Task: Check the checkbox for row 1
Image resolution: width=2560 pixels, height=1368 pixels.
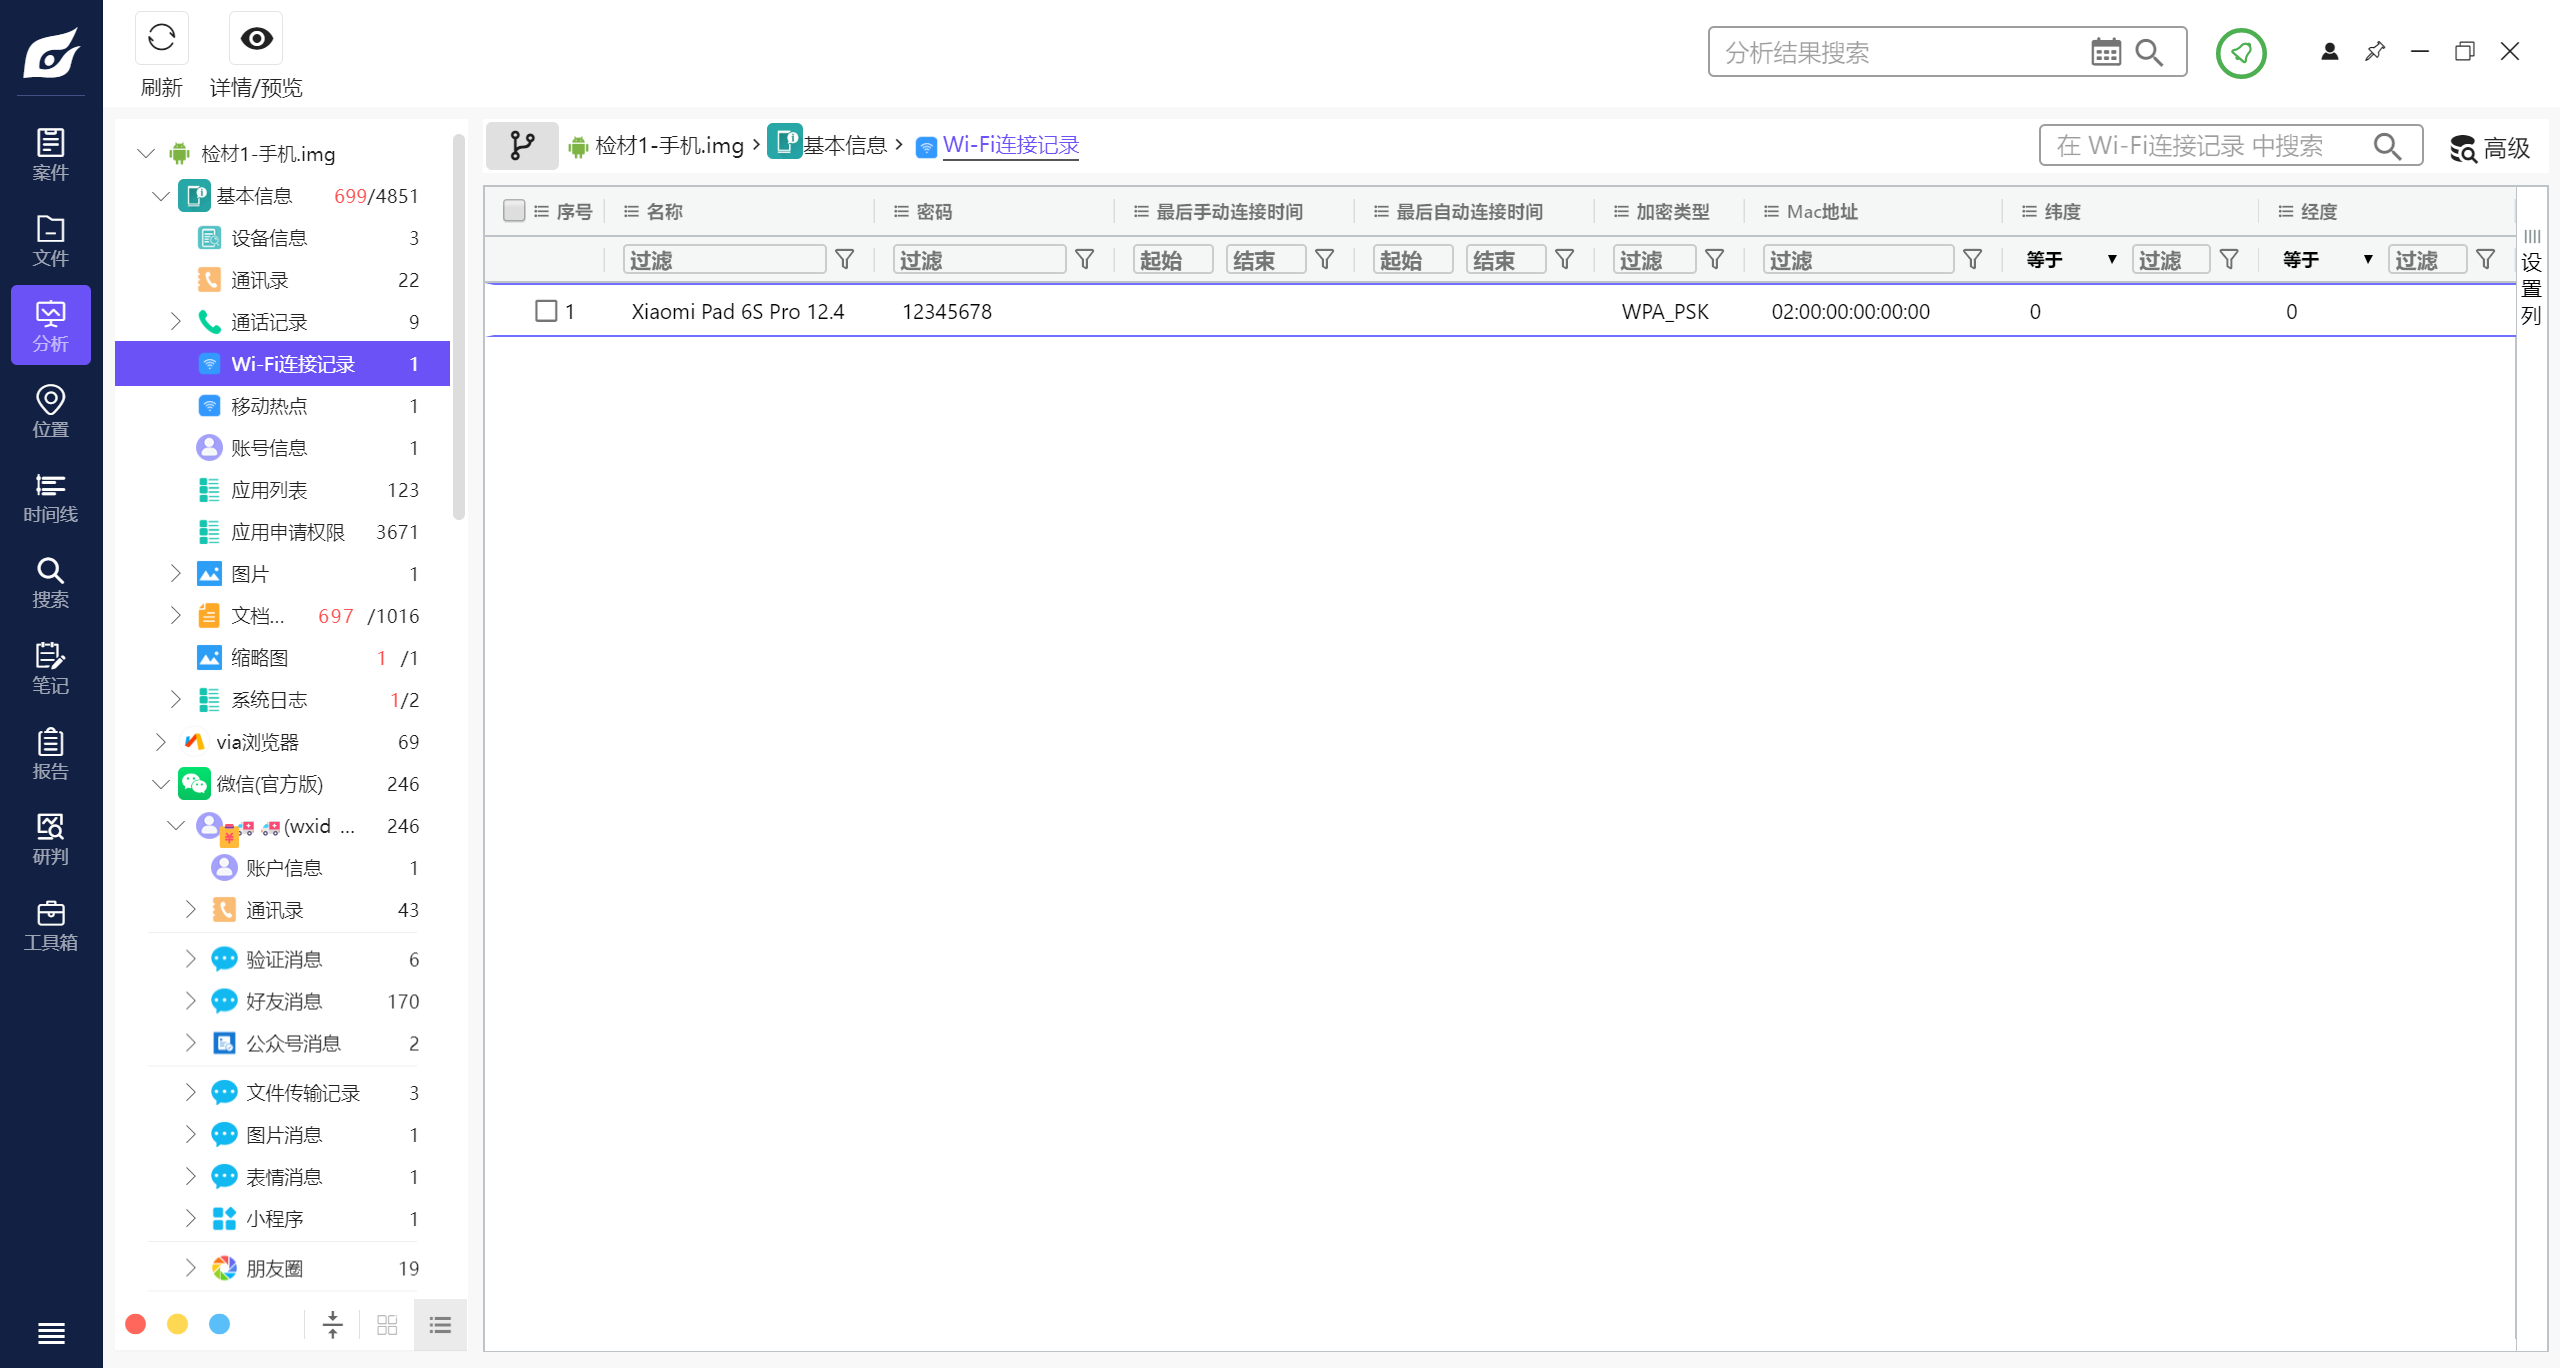Action: click(546, 311)
